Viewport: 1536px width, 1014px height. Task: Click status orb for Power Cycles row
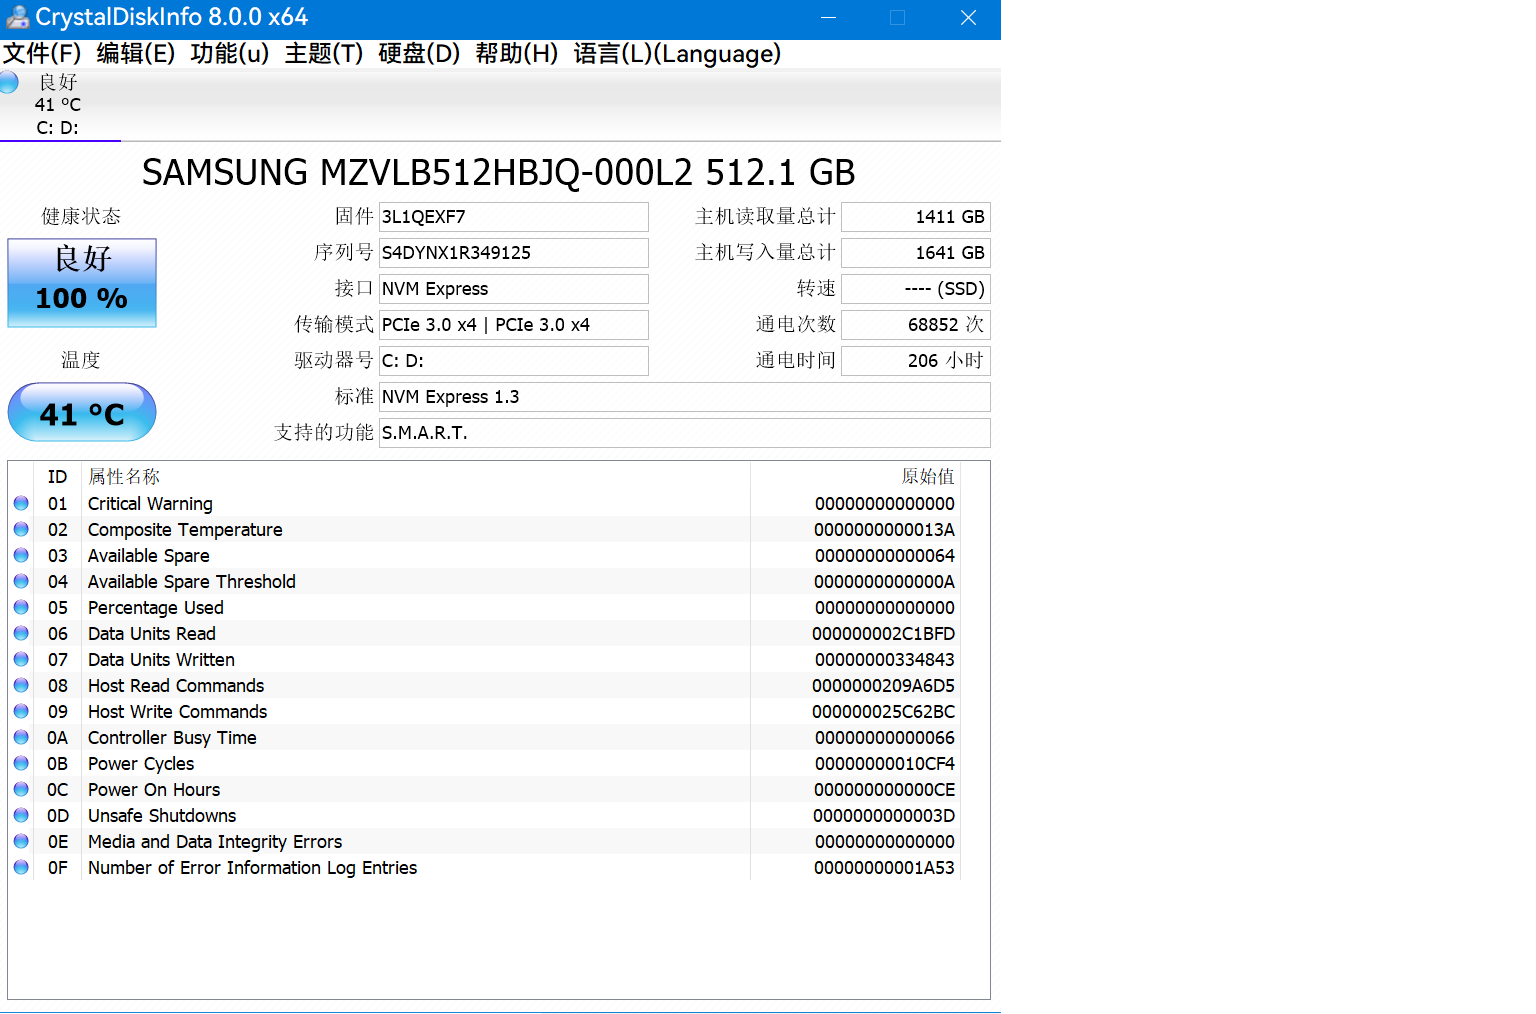point(21,763)
